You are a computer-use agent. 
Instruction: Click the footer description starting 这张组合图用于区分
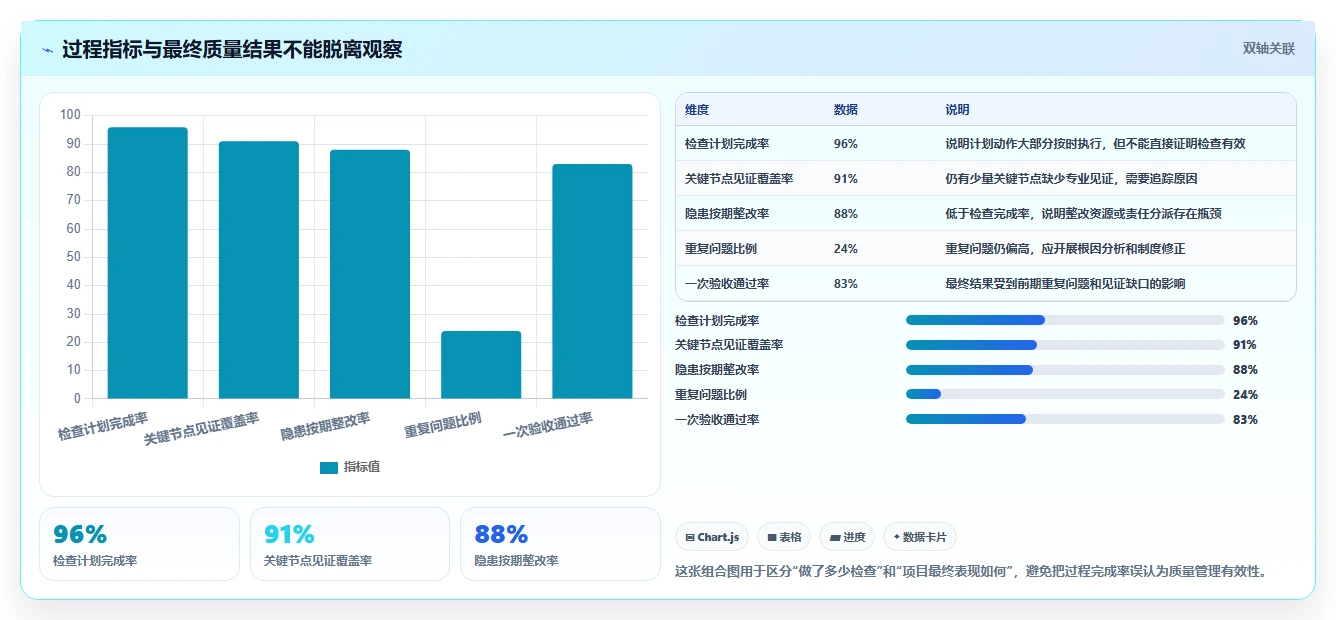click(x=973, y=572)
